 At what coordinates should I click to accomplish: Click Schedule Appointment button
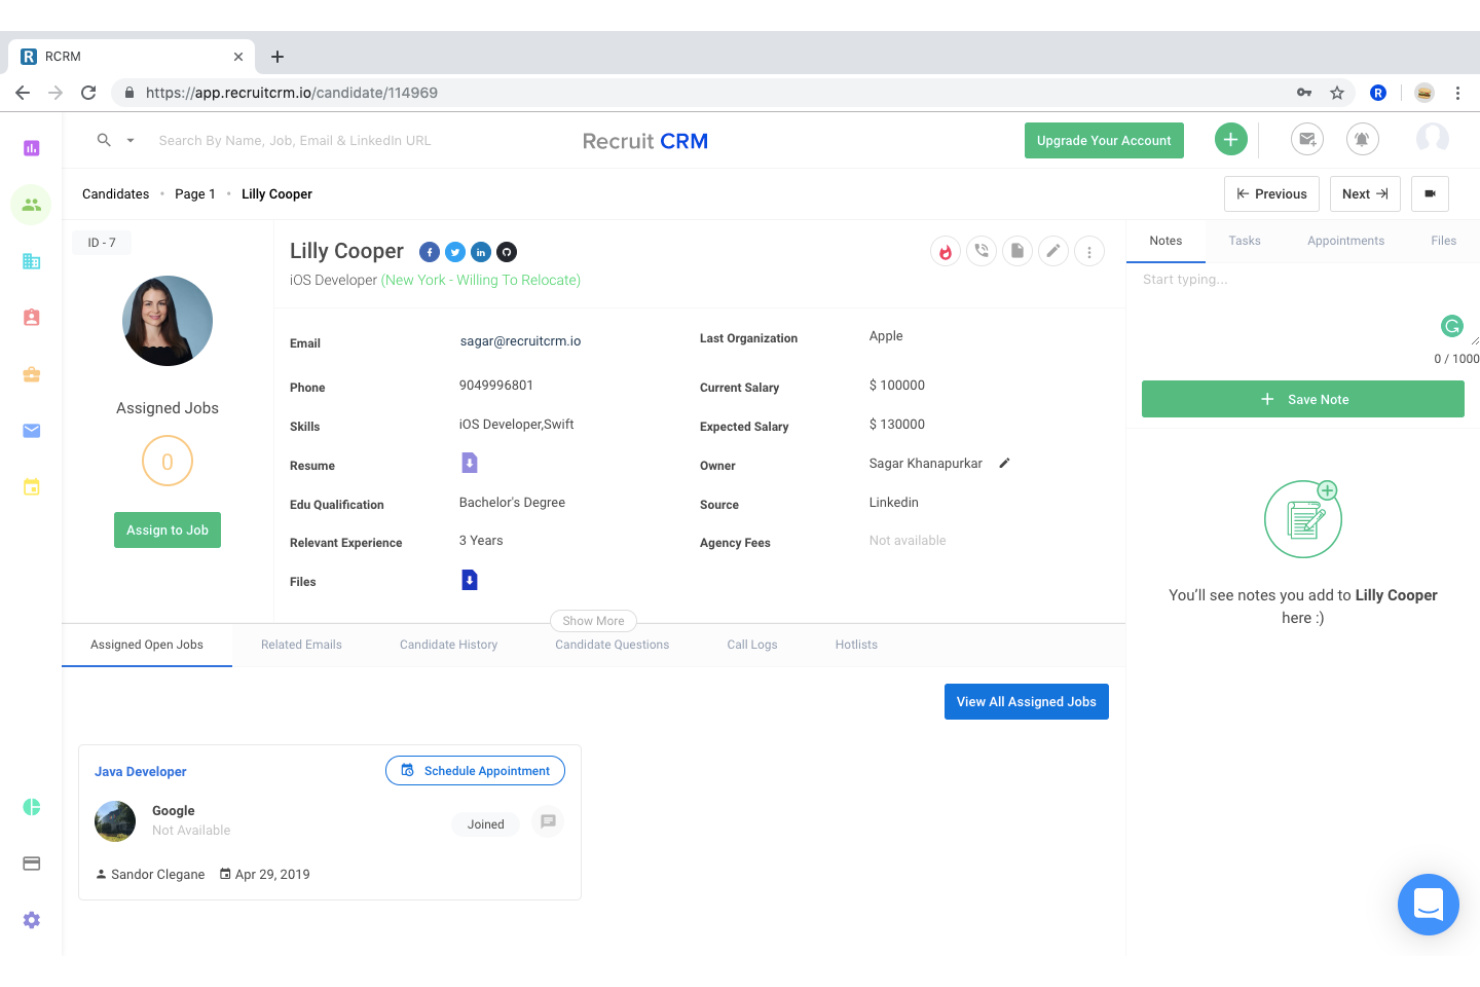coord(475,771)
